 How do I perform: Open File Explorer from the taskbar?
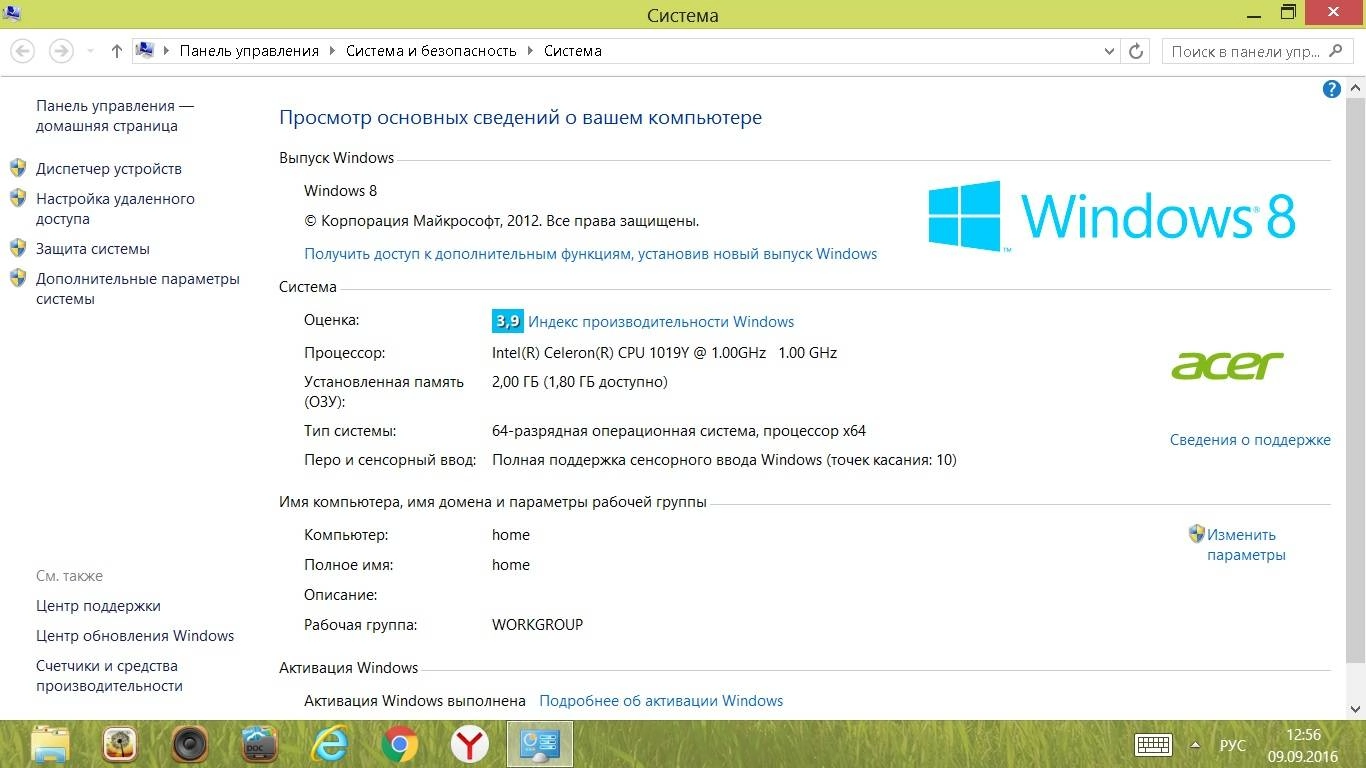[x=51, y=744]
